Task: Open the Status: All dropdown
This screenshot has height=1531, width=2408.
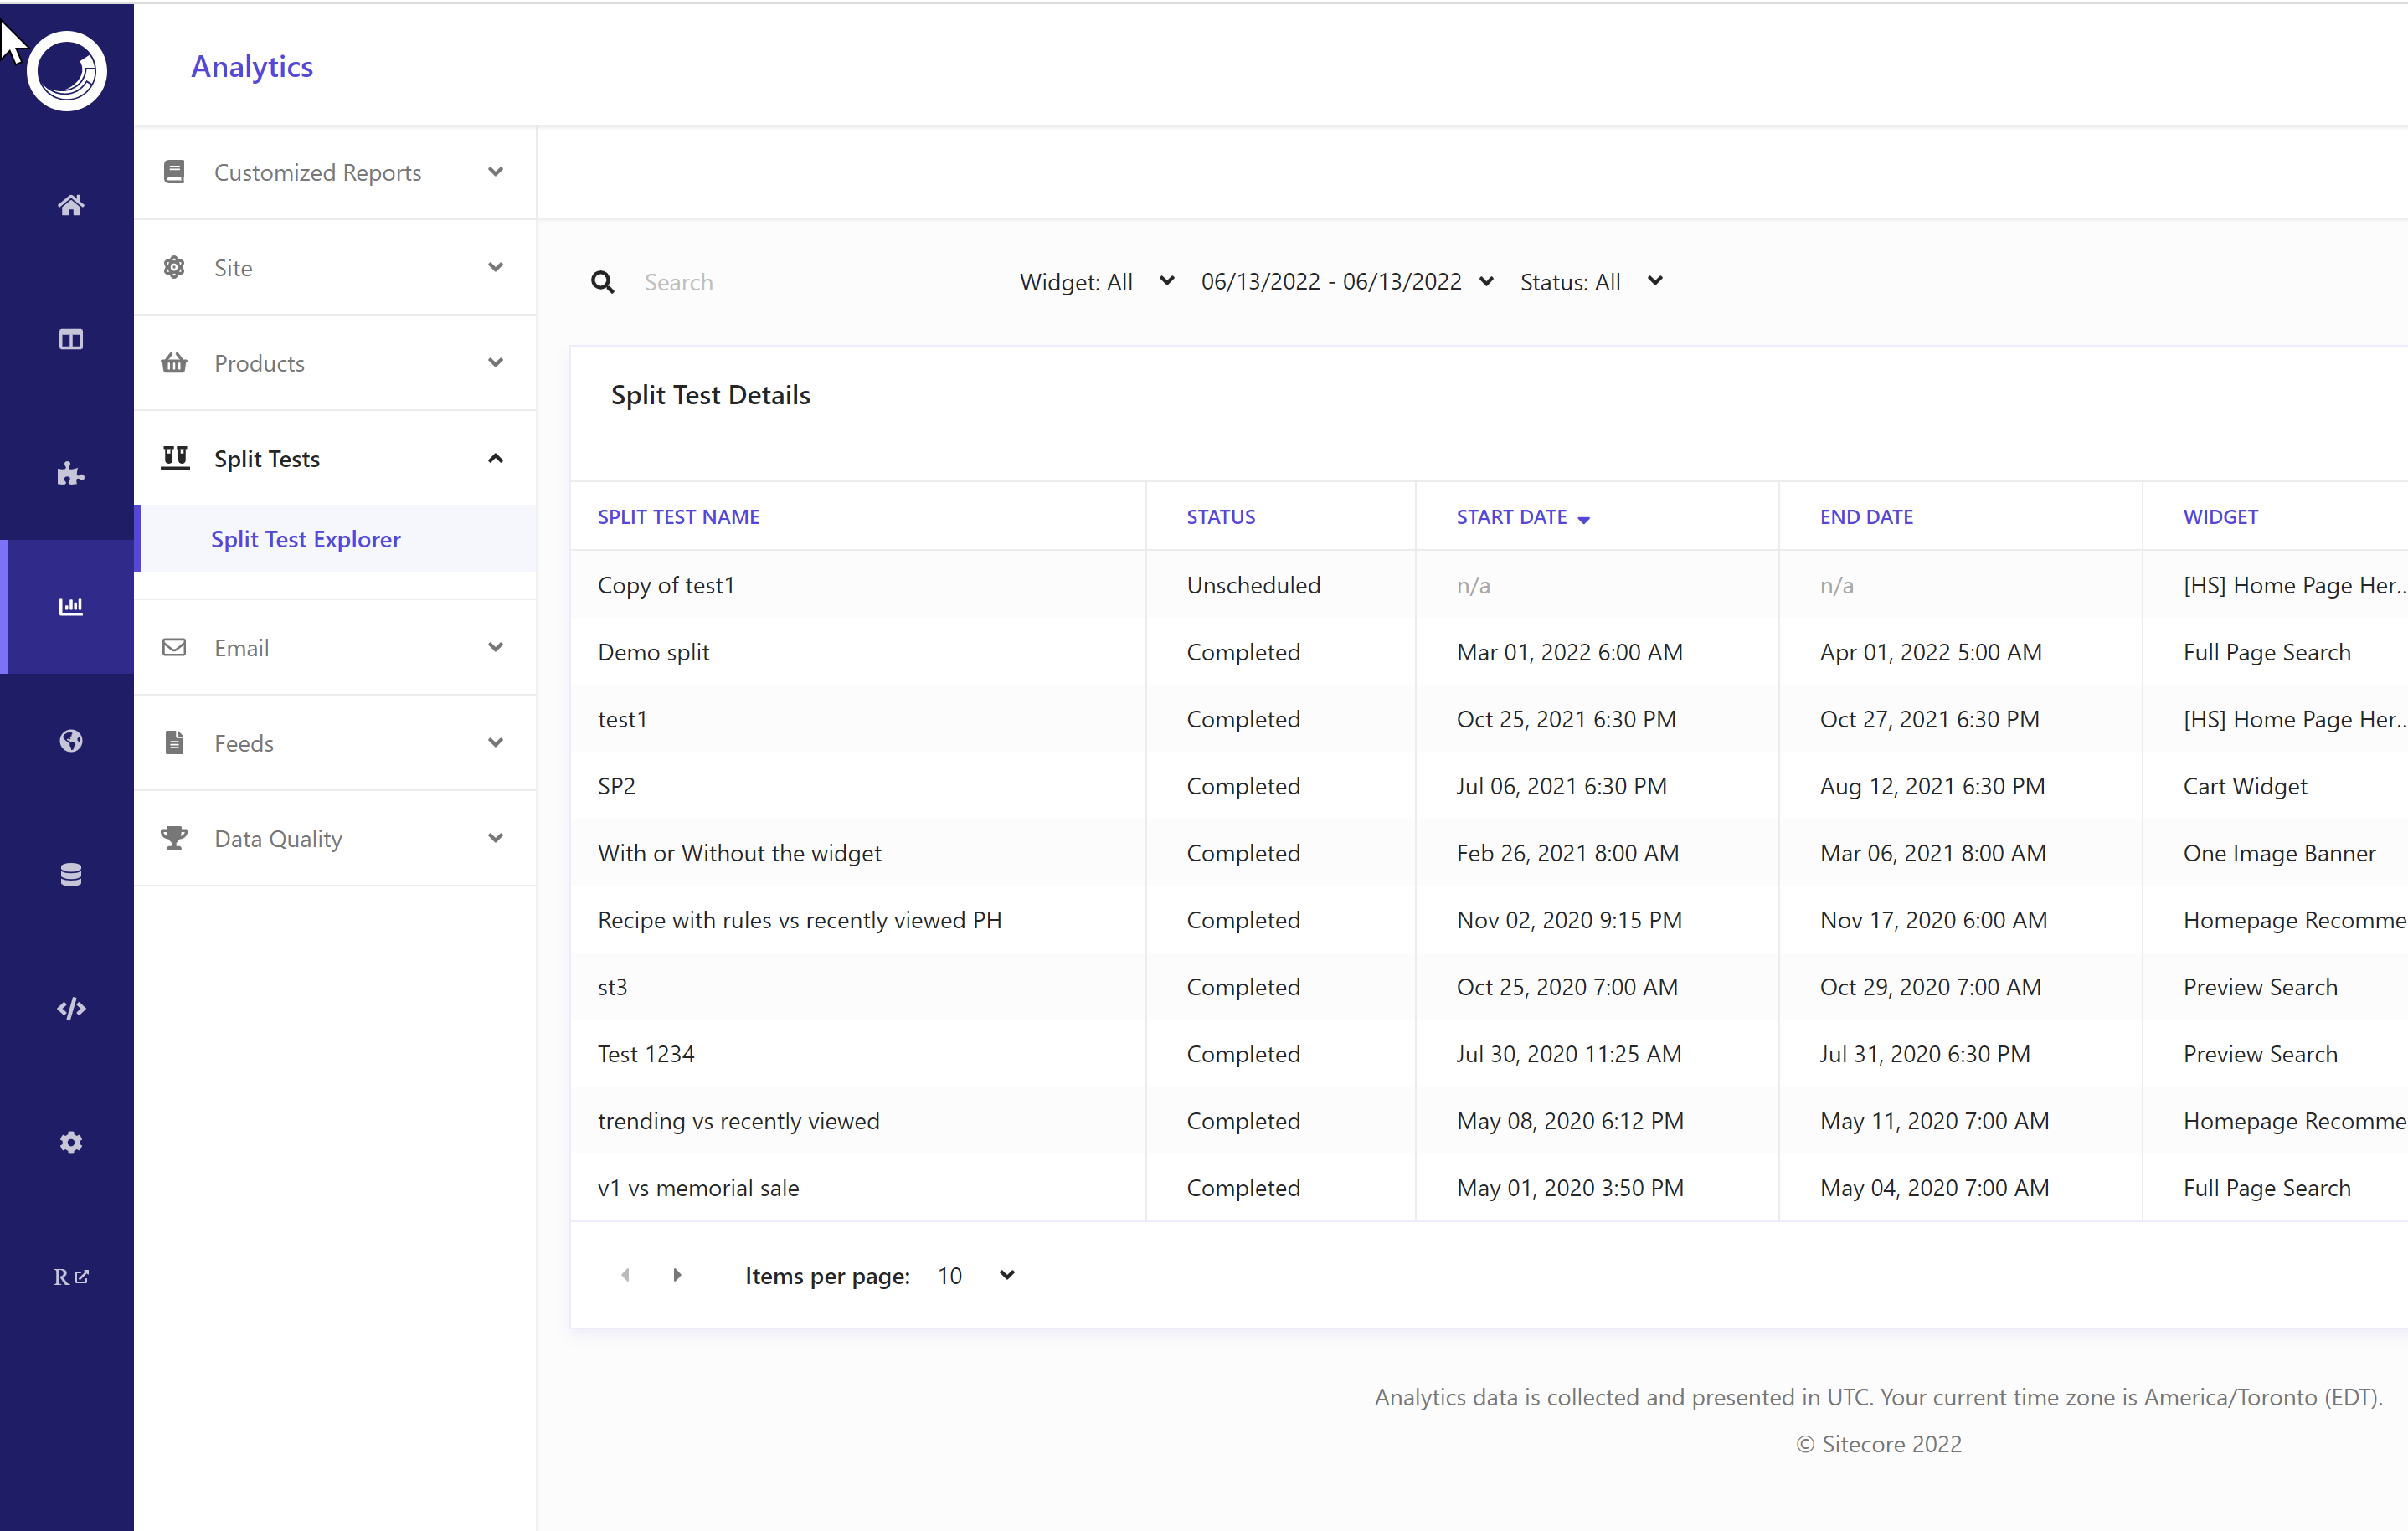Action: pyautogui.click(x=1592, y=282)
